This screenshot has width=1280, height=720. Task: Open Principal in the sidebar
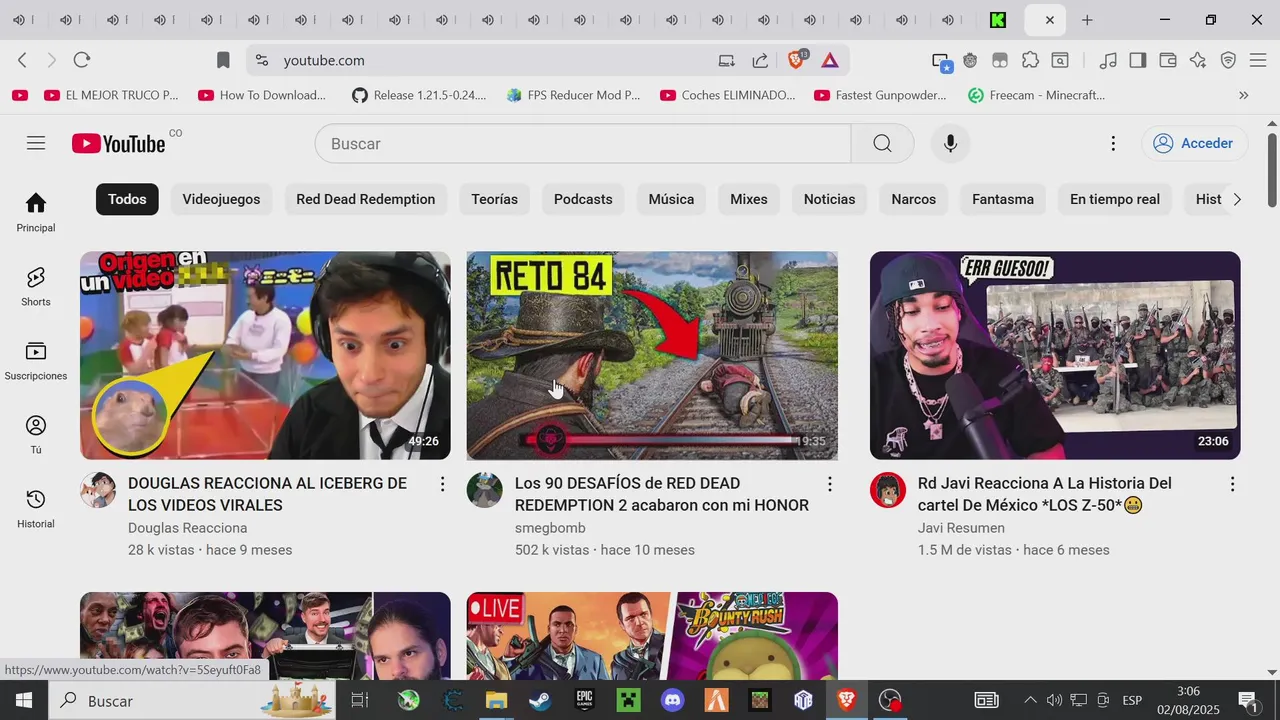(36, 212)
